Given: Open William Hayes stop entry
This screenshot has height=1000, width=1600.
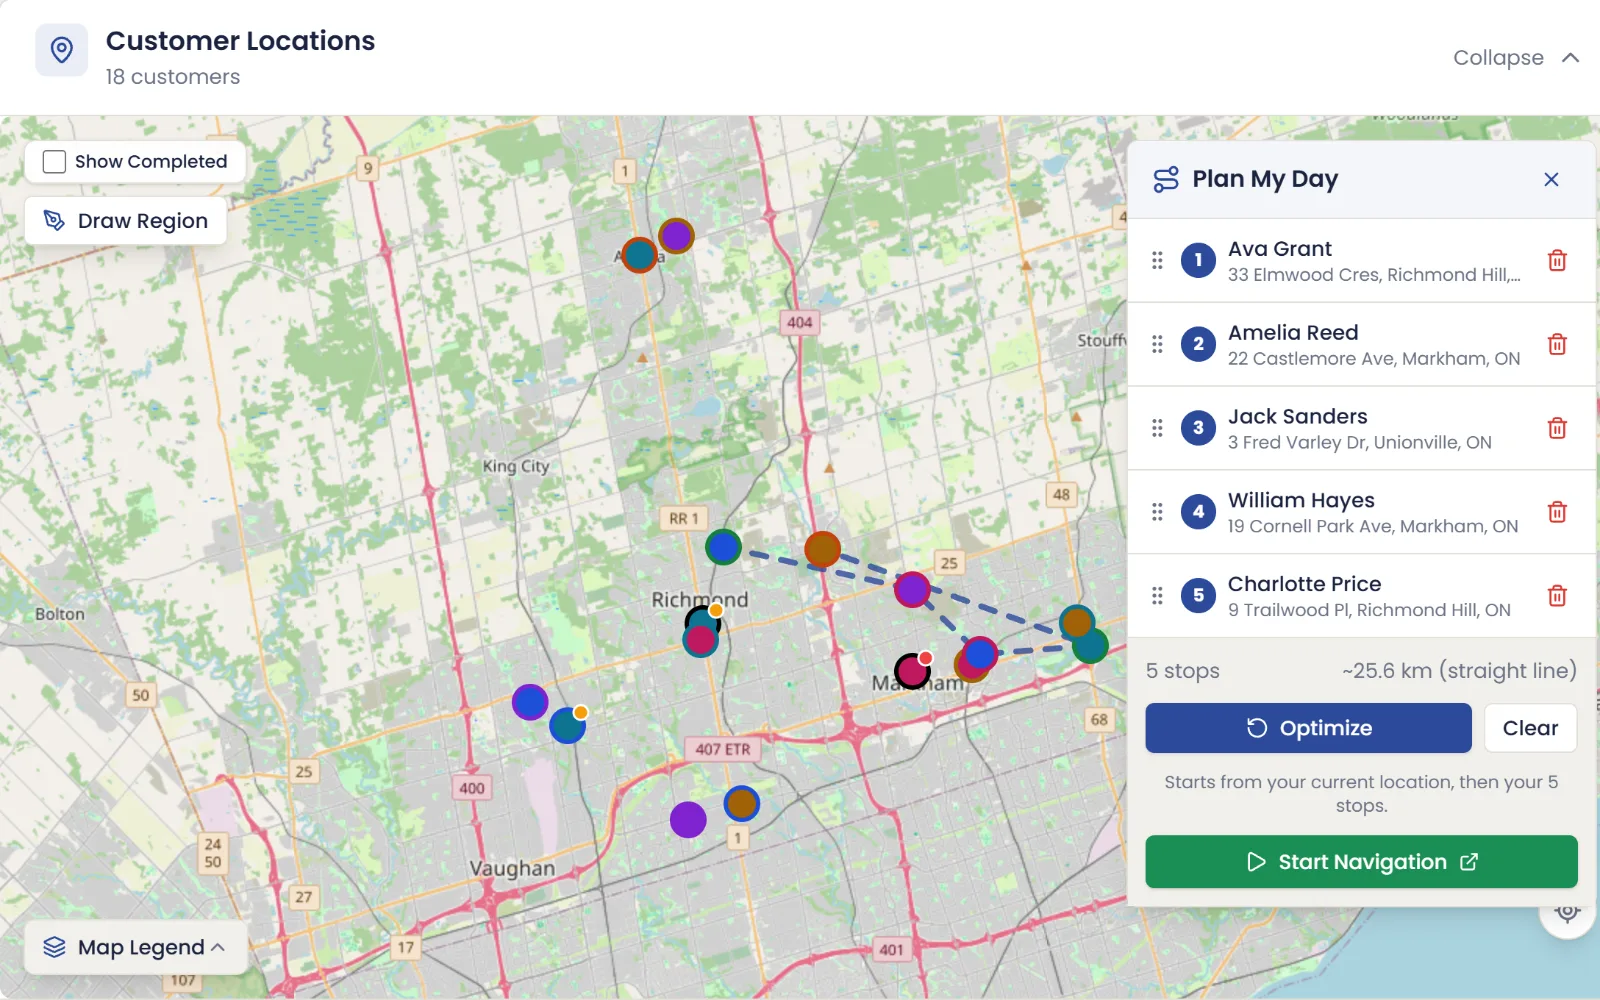Looking at the screenshot, I should click(x=1361, y=512).
